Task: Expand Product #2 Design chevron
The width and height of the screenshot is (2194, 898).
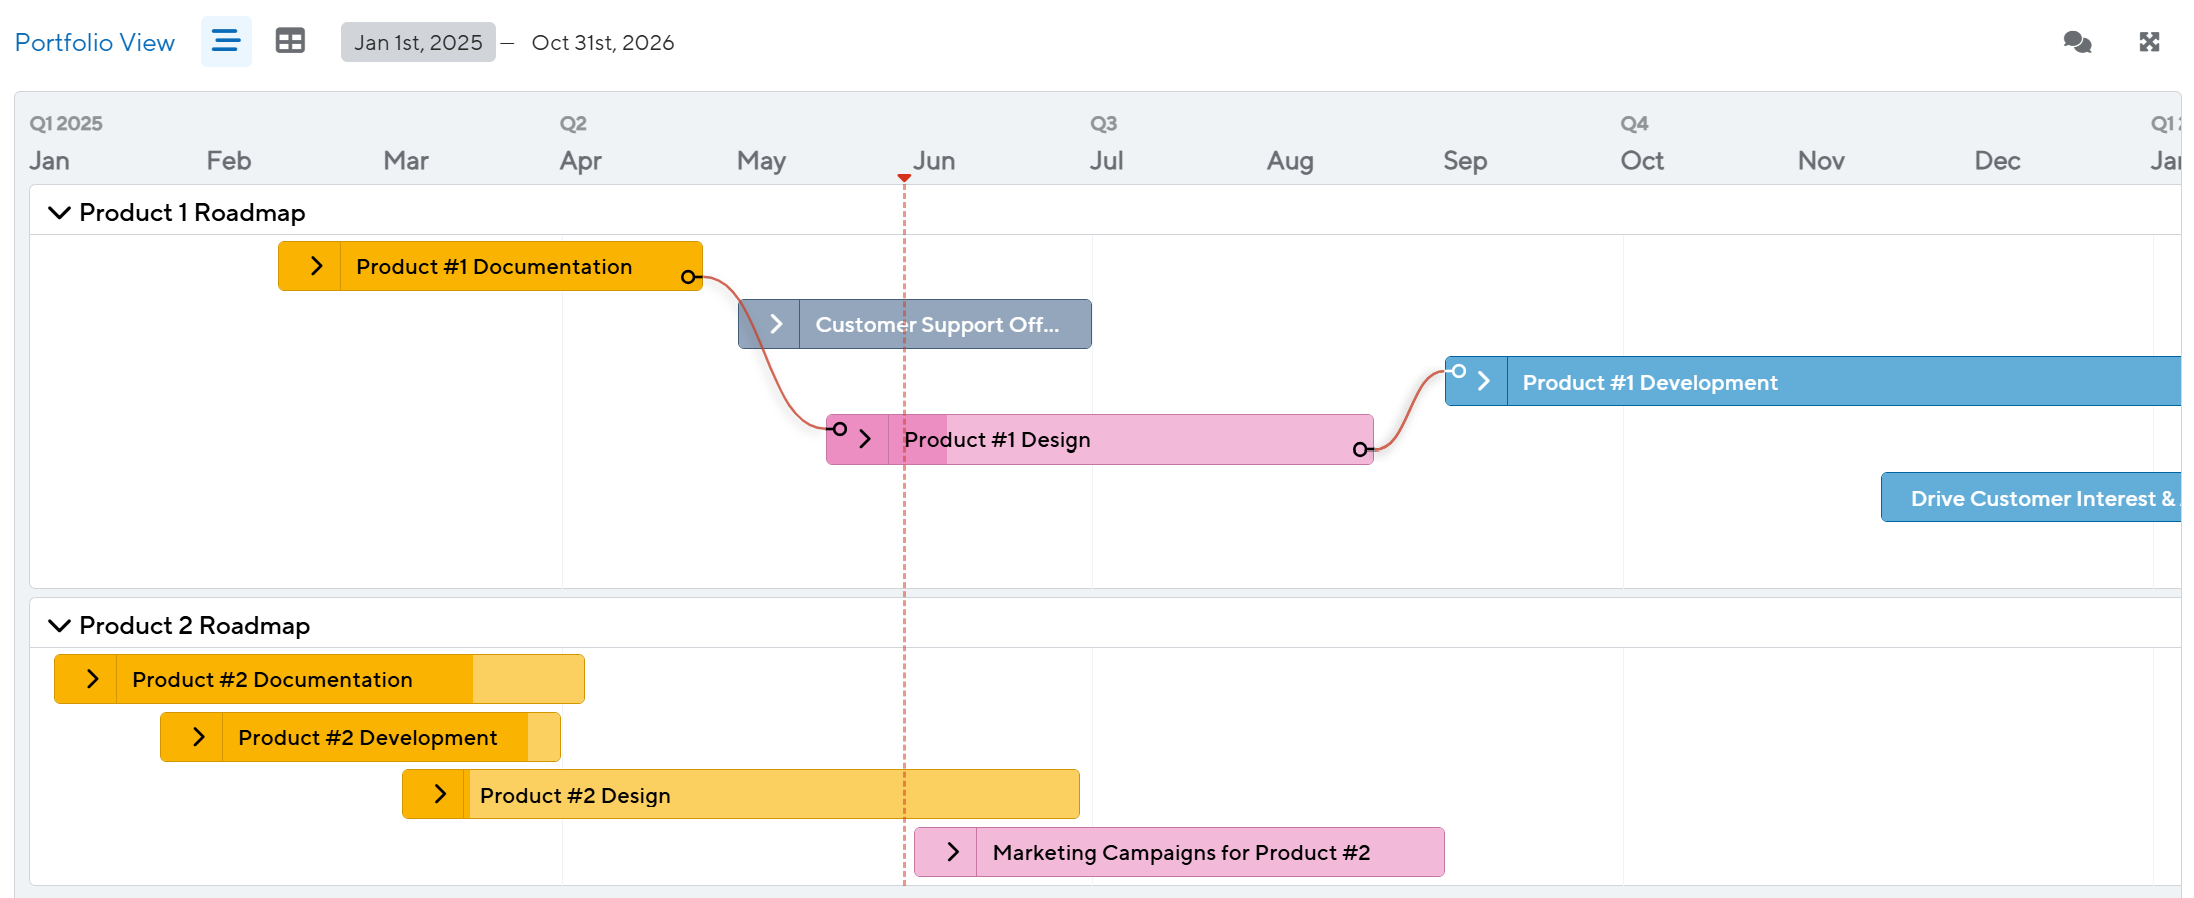Action: tap(440, 794)
